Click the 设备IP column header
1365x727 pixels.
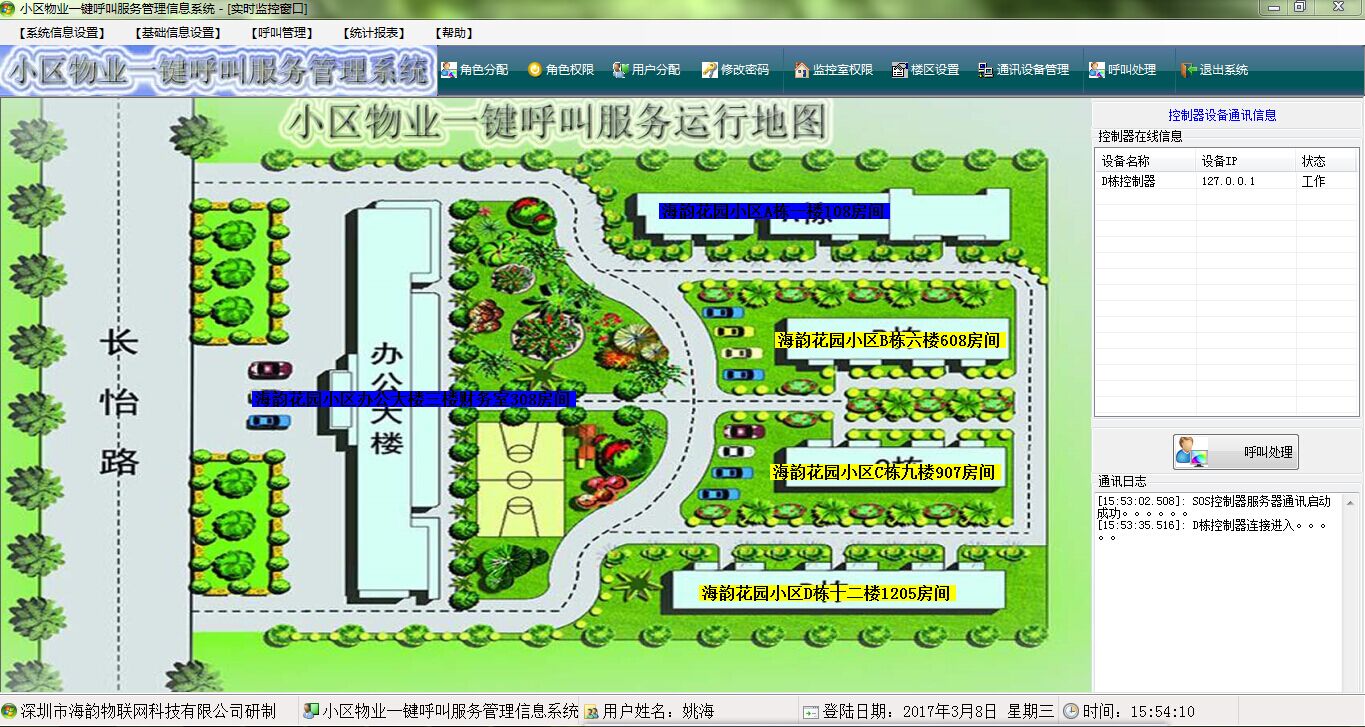pos(1219,161)
